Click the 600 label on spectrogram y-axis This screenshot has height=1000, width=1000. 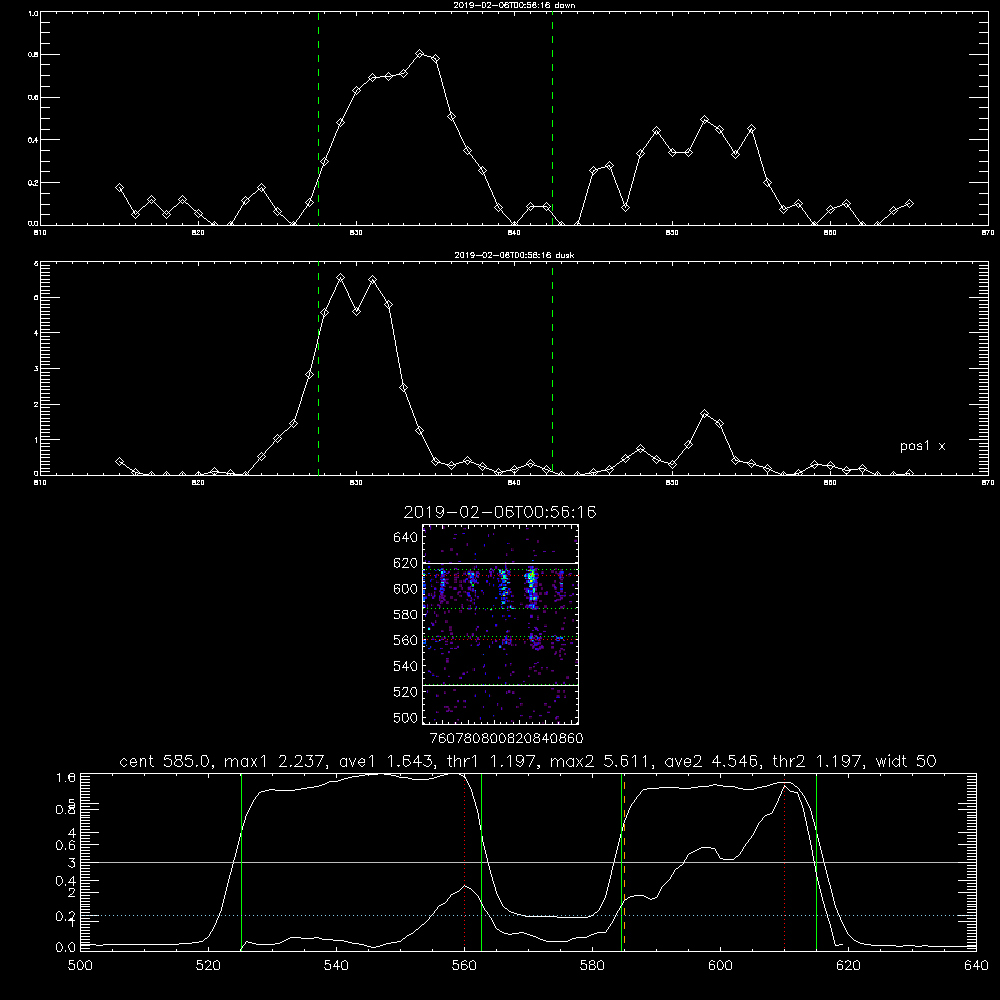coord(406,589)
